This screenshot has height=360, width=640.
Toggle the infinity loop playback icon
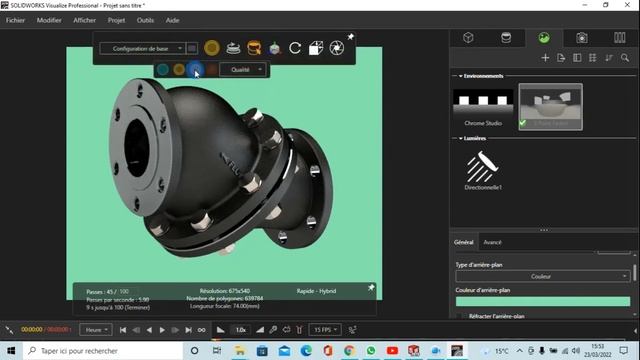202,330
